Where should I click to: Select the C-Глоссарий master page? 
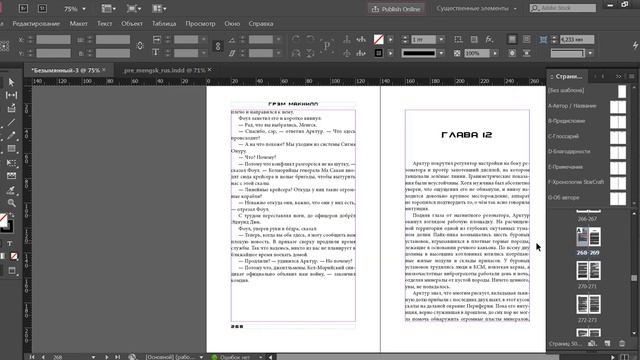tap(587, 136)
